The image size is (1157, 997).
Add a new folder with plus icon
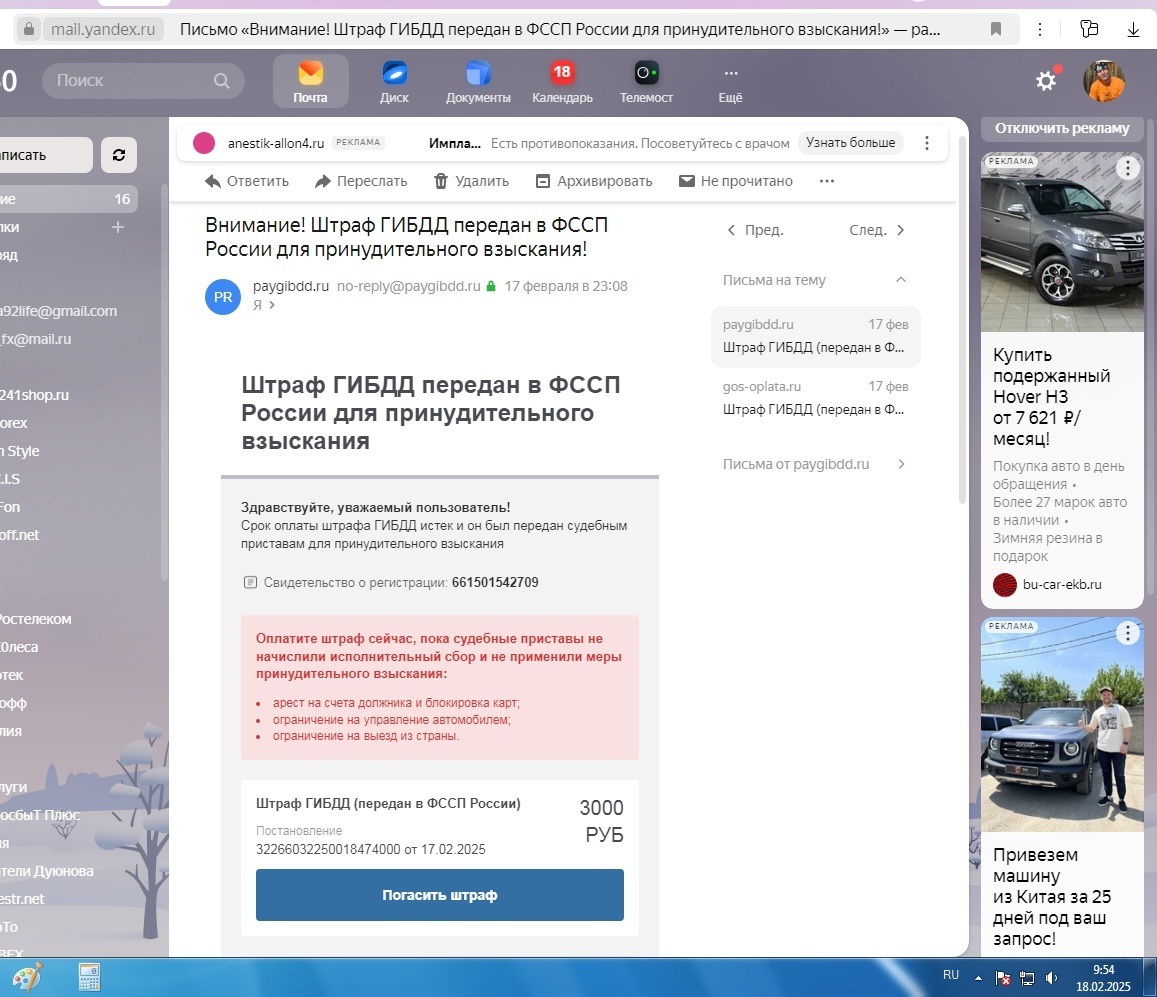pyautogui.click(x=118, y=227)
